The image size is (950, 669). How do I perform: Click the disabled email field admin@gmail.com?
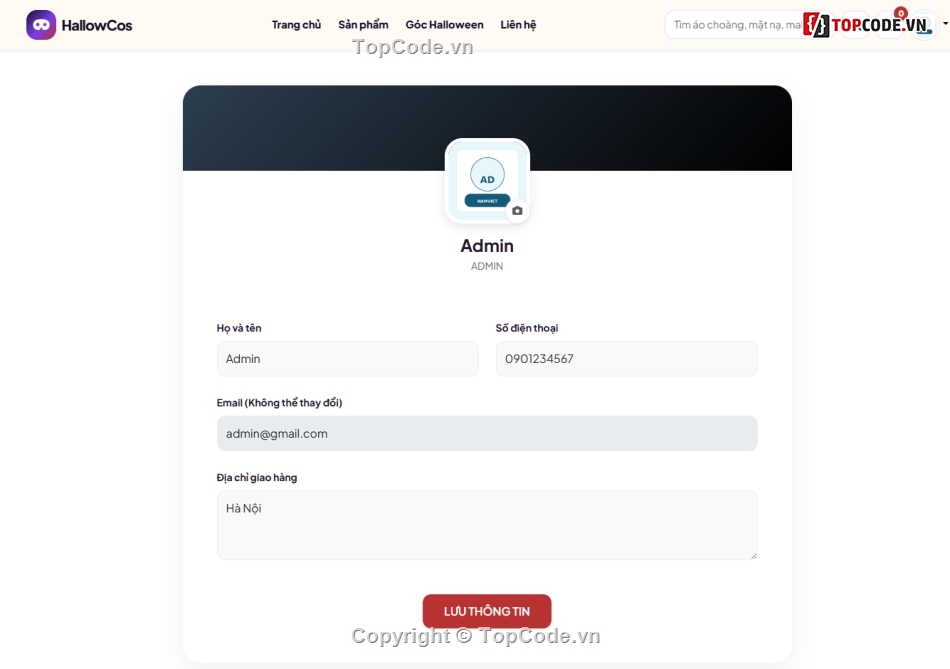click(x=487, y=433)
